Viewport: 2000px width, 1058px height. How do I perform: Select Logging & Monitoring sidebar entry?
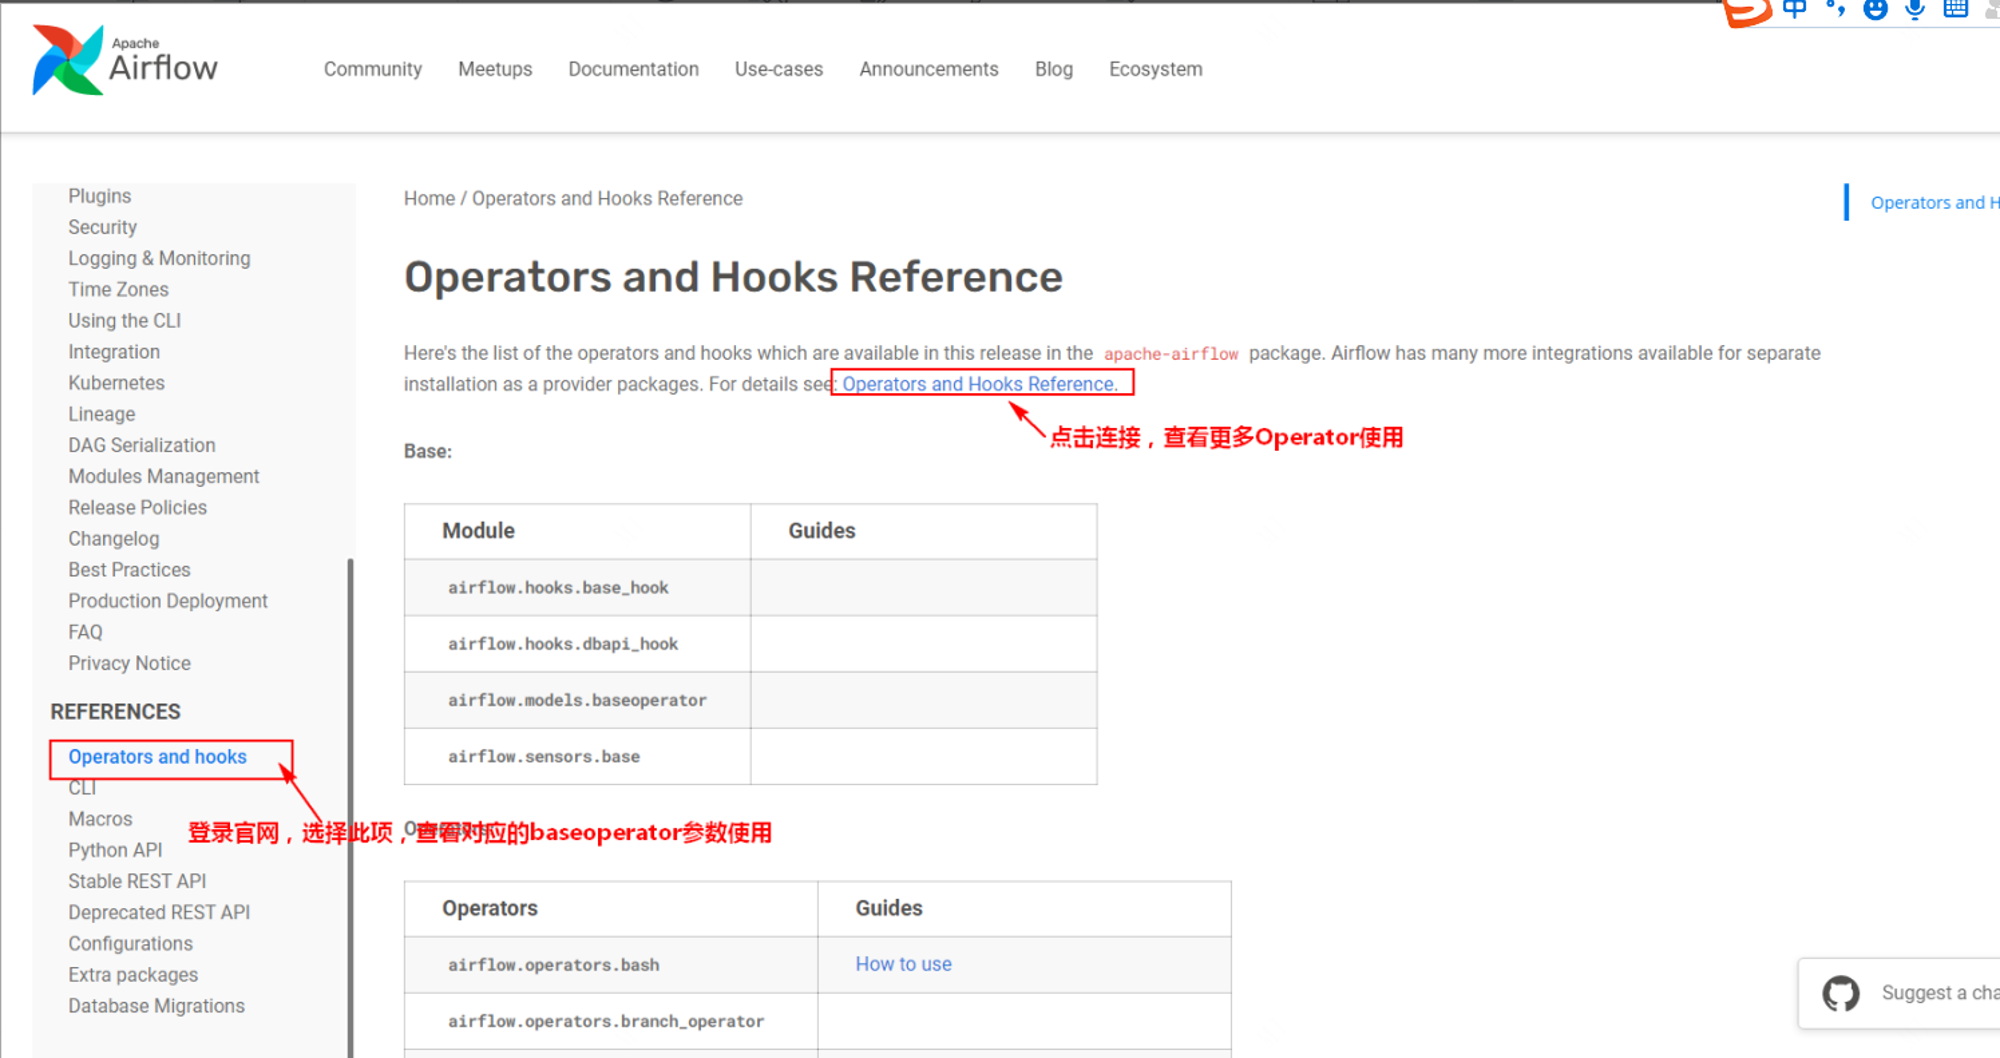tap(159, 258)
